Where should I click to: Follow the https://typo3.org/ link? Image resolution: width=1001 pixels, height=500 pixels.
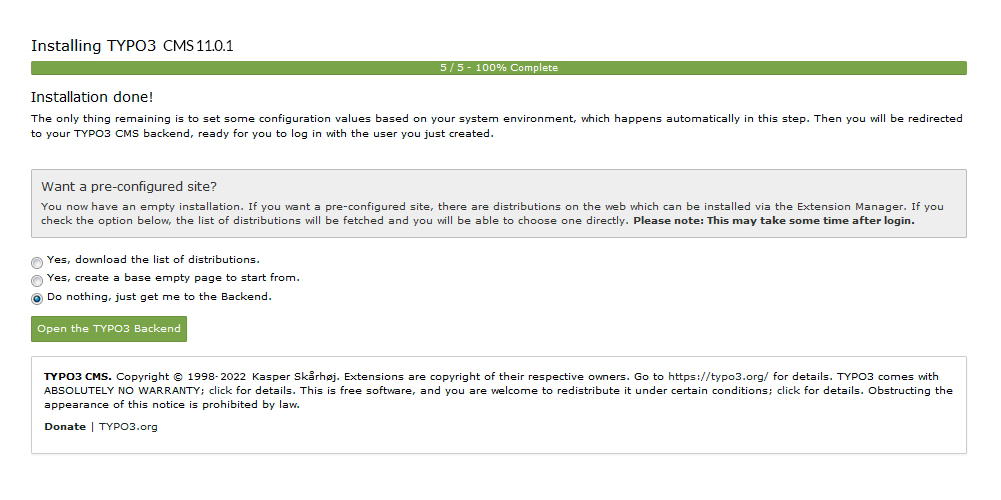pyautogui.click(x=718, y=377)
